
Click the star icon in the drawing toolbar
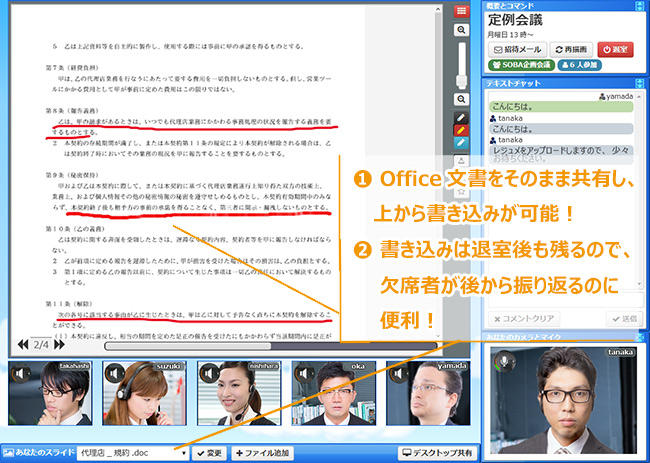(461, 192)
